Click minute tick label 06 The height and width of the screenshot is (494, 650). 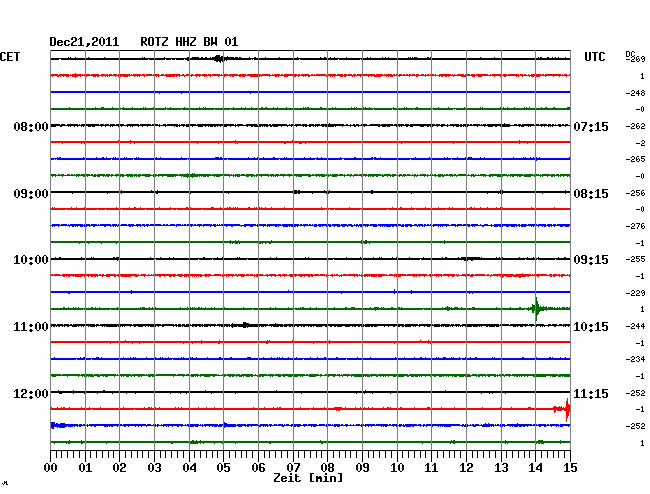click(x=258, y=468)
